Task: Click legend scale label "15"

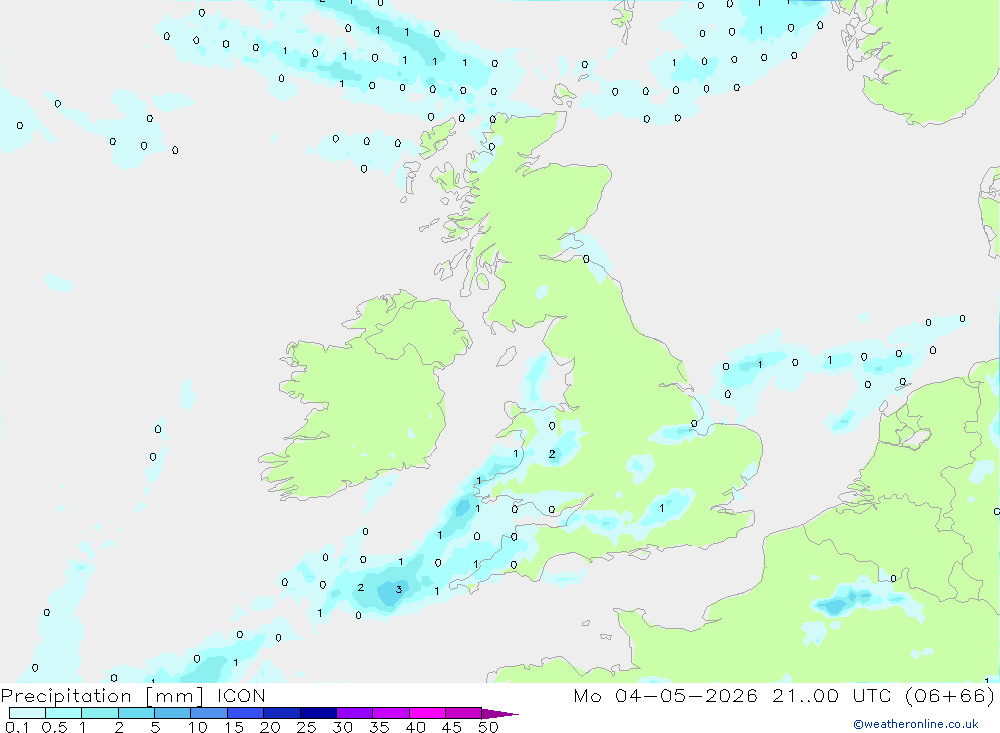Action: [234, 727]
